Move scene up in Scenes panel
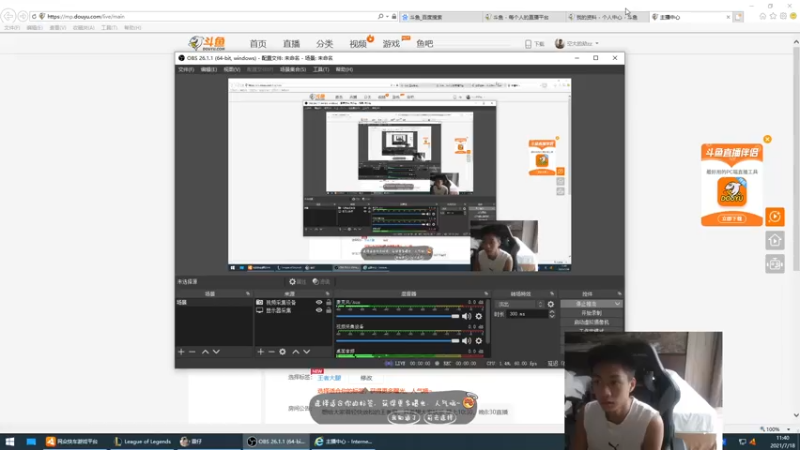Viewport: 800px width, 450px height. (x=205, y=352)
